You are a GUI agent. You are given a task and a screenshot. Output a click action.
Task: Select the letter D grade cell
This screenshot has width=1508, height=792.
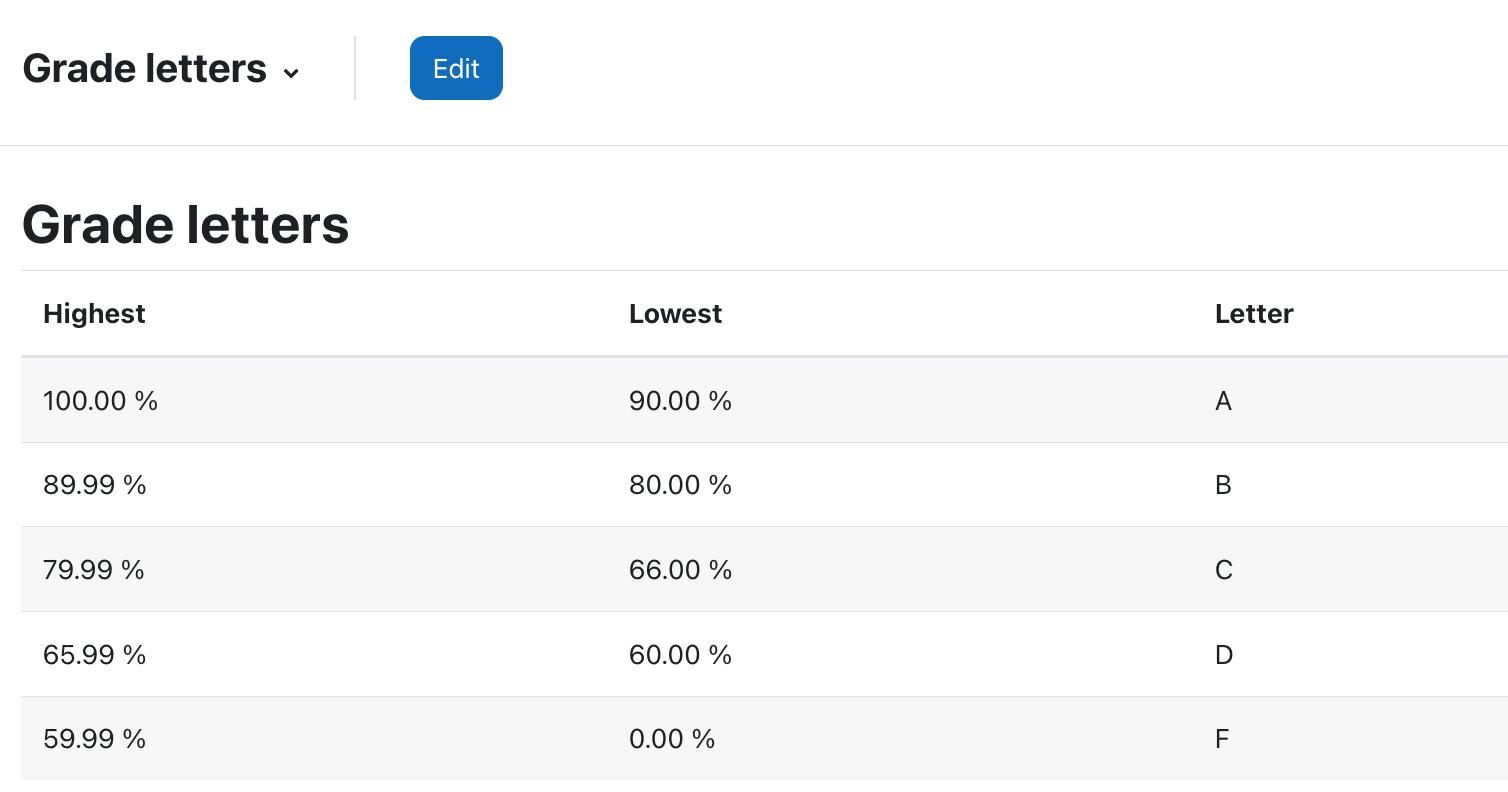(1223, 655)
